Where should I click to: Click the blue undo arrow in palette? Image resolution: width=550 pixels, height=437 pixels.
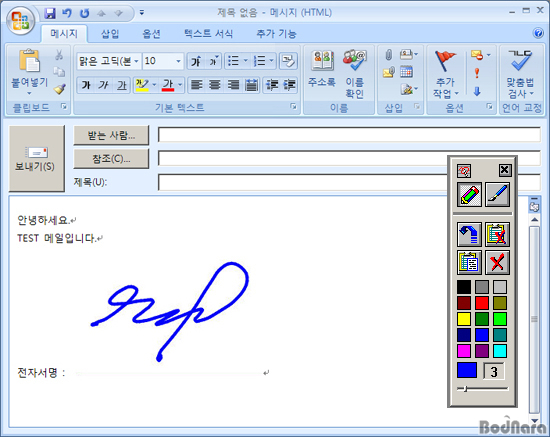coord(469,234)
